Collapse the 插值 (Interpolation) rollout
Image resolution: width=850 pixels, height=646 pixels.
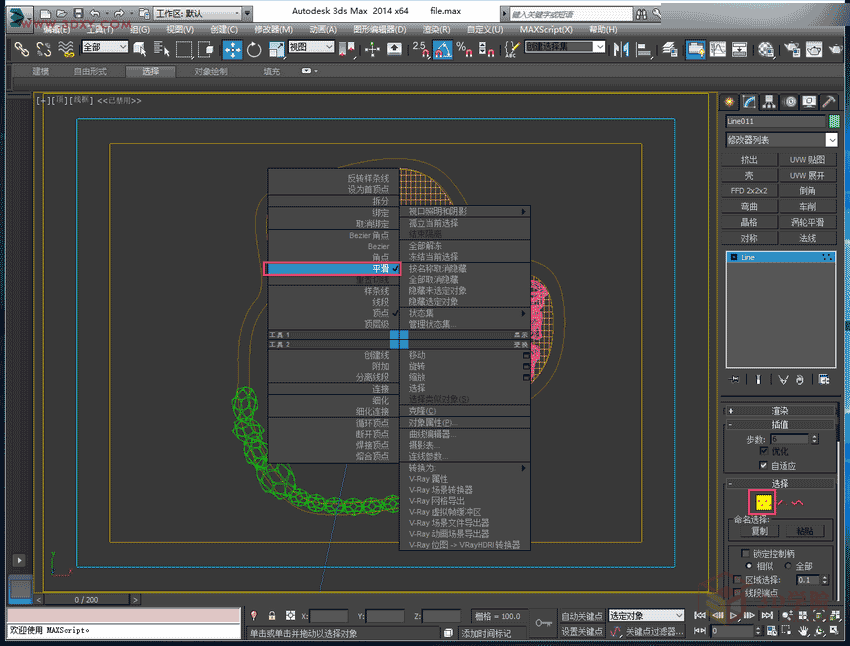pyautogui.click(x=780, y=425)
